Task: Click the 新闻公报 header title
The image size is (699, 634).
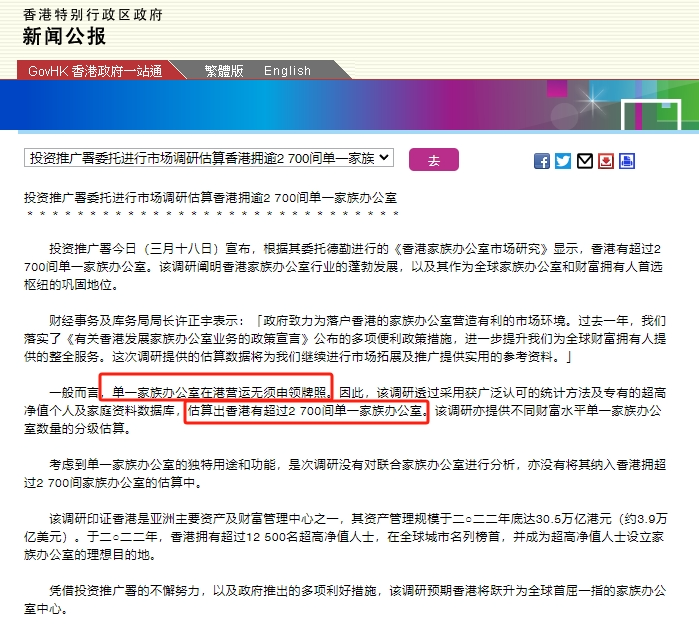Action: click(64, 36)
